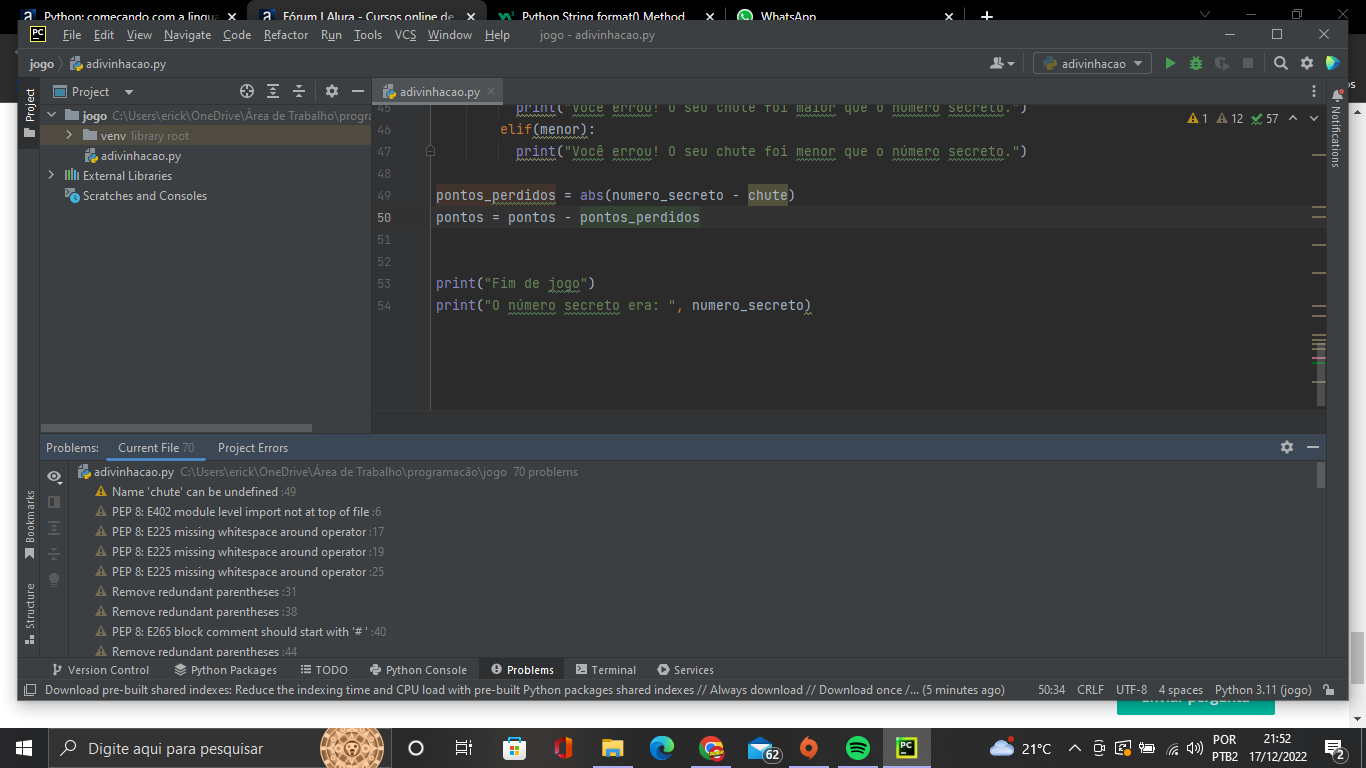Image resolution: width=1366 pixels, height=768 pixels.
Task: Open the Python Packages tool window
Action: point(226,670)
